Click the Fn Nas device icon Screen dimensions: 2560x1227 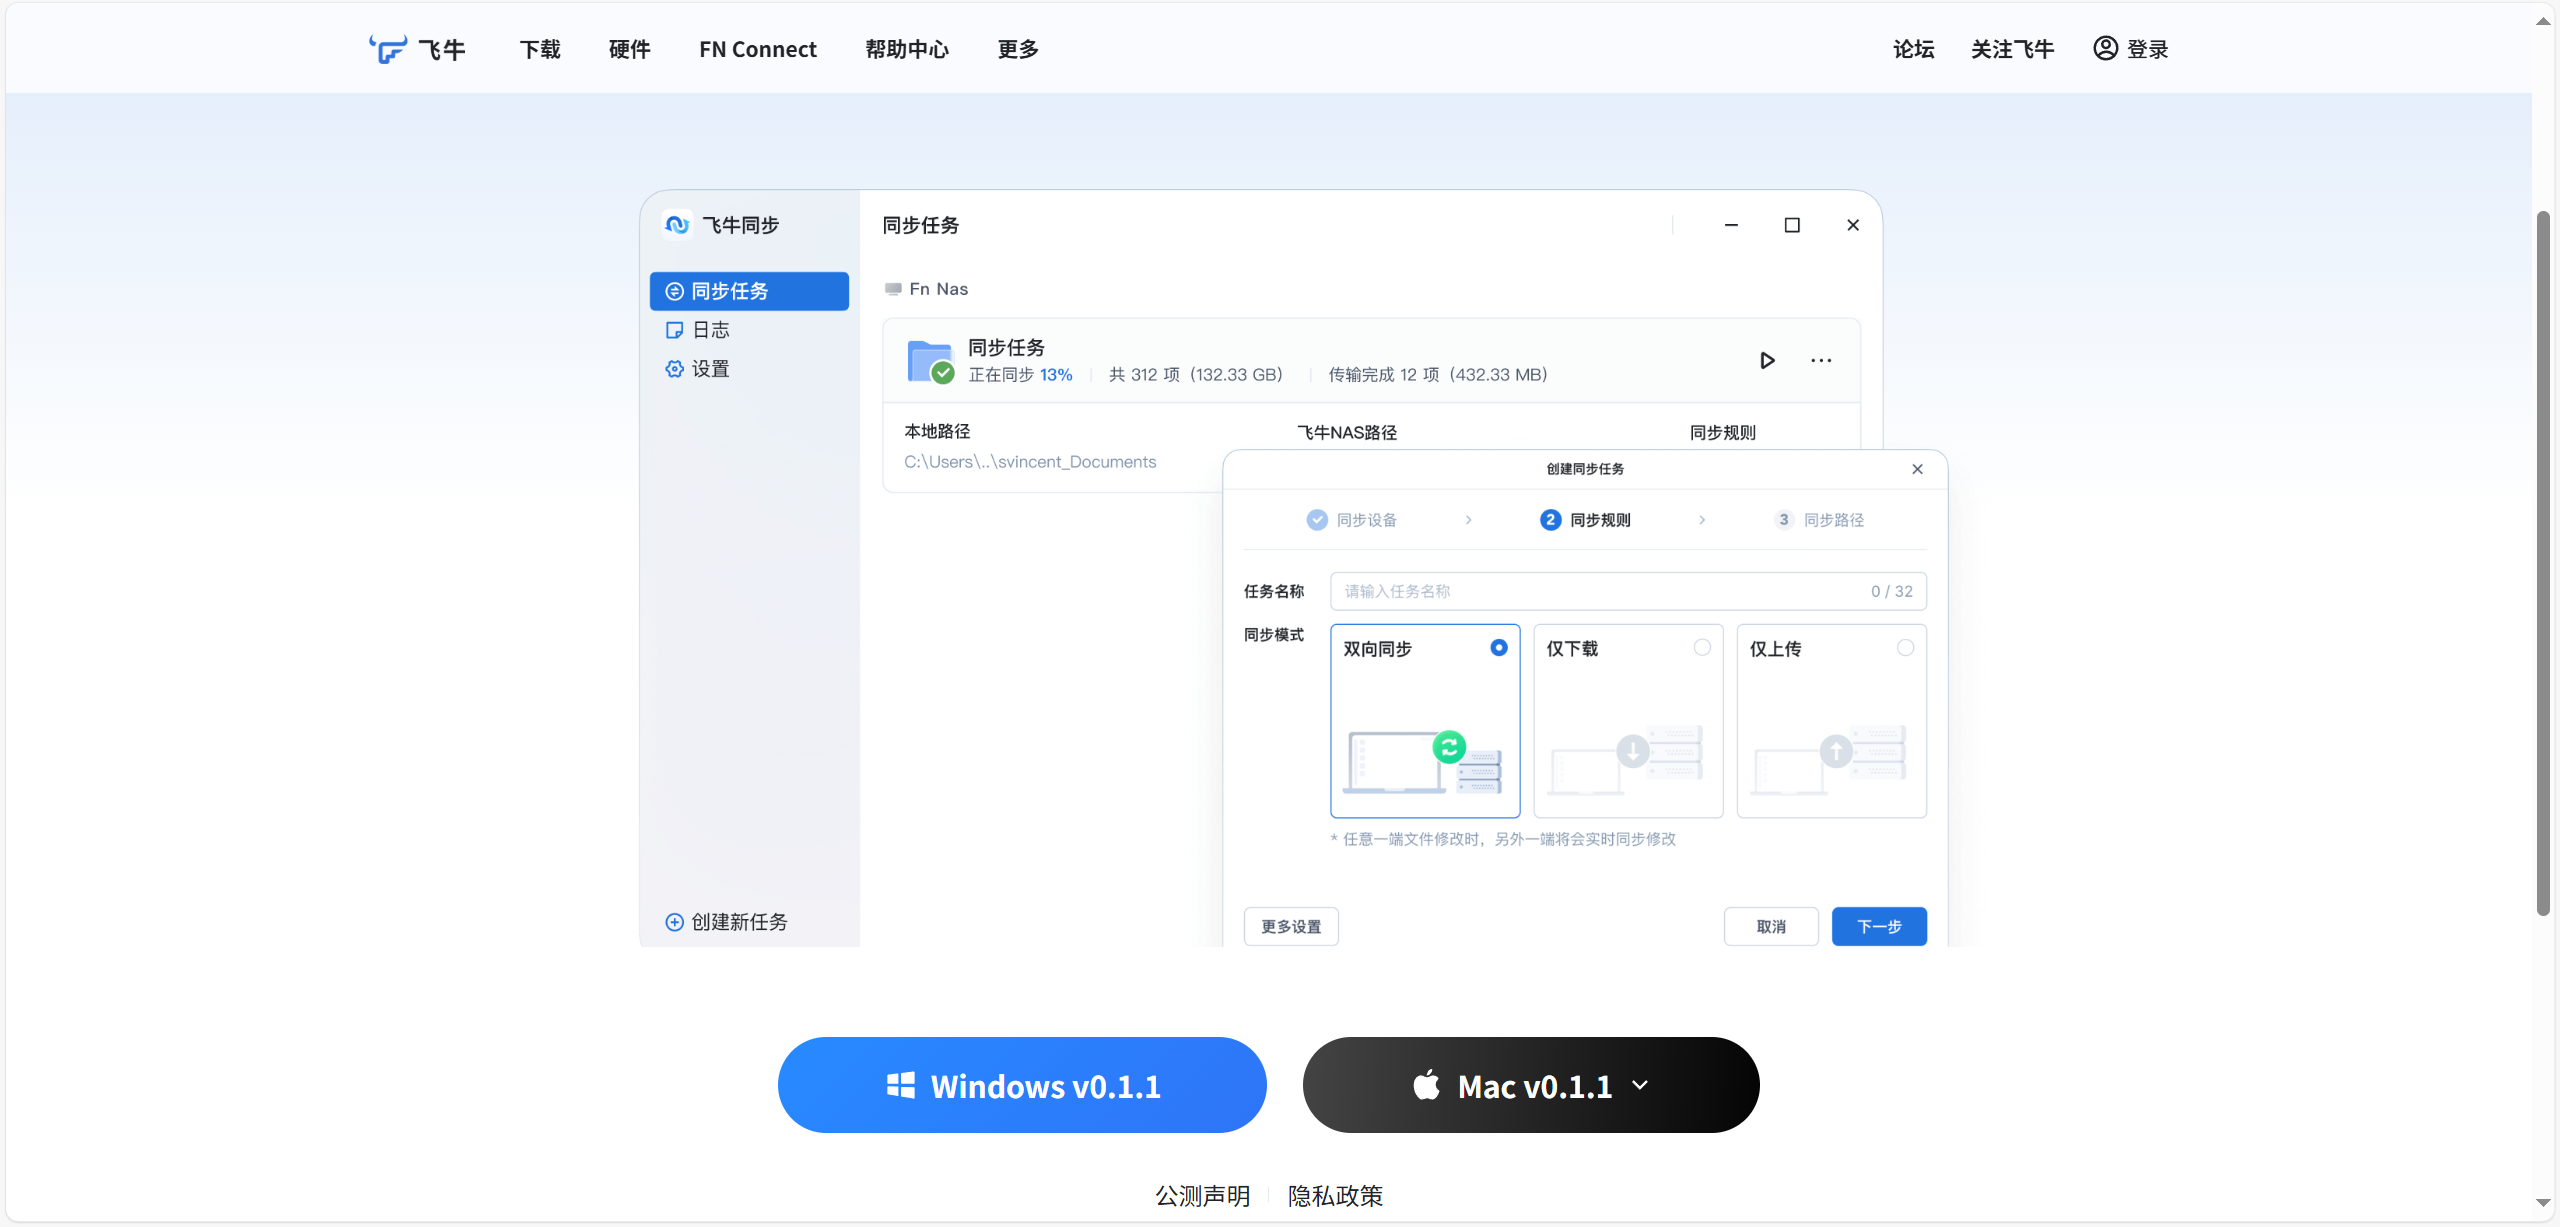[893, 289]
